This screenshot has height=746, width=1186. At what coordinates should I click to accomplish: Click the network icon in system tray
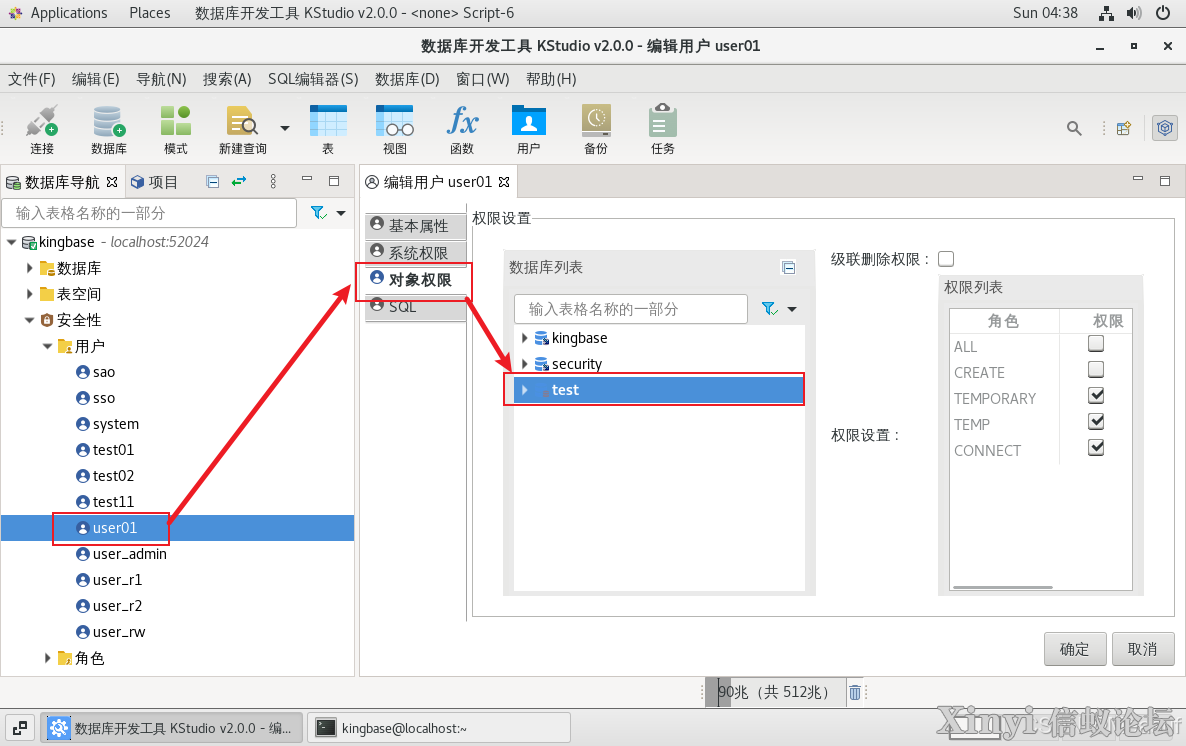pos(1106,13)
